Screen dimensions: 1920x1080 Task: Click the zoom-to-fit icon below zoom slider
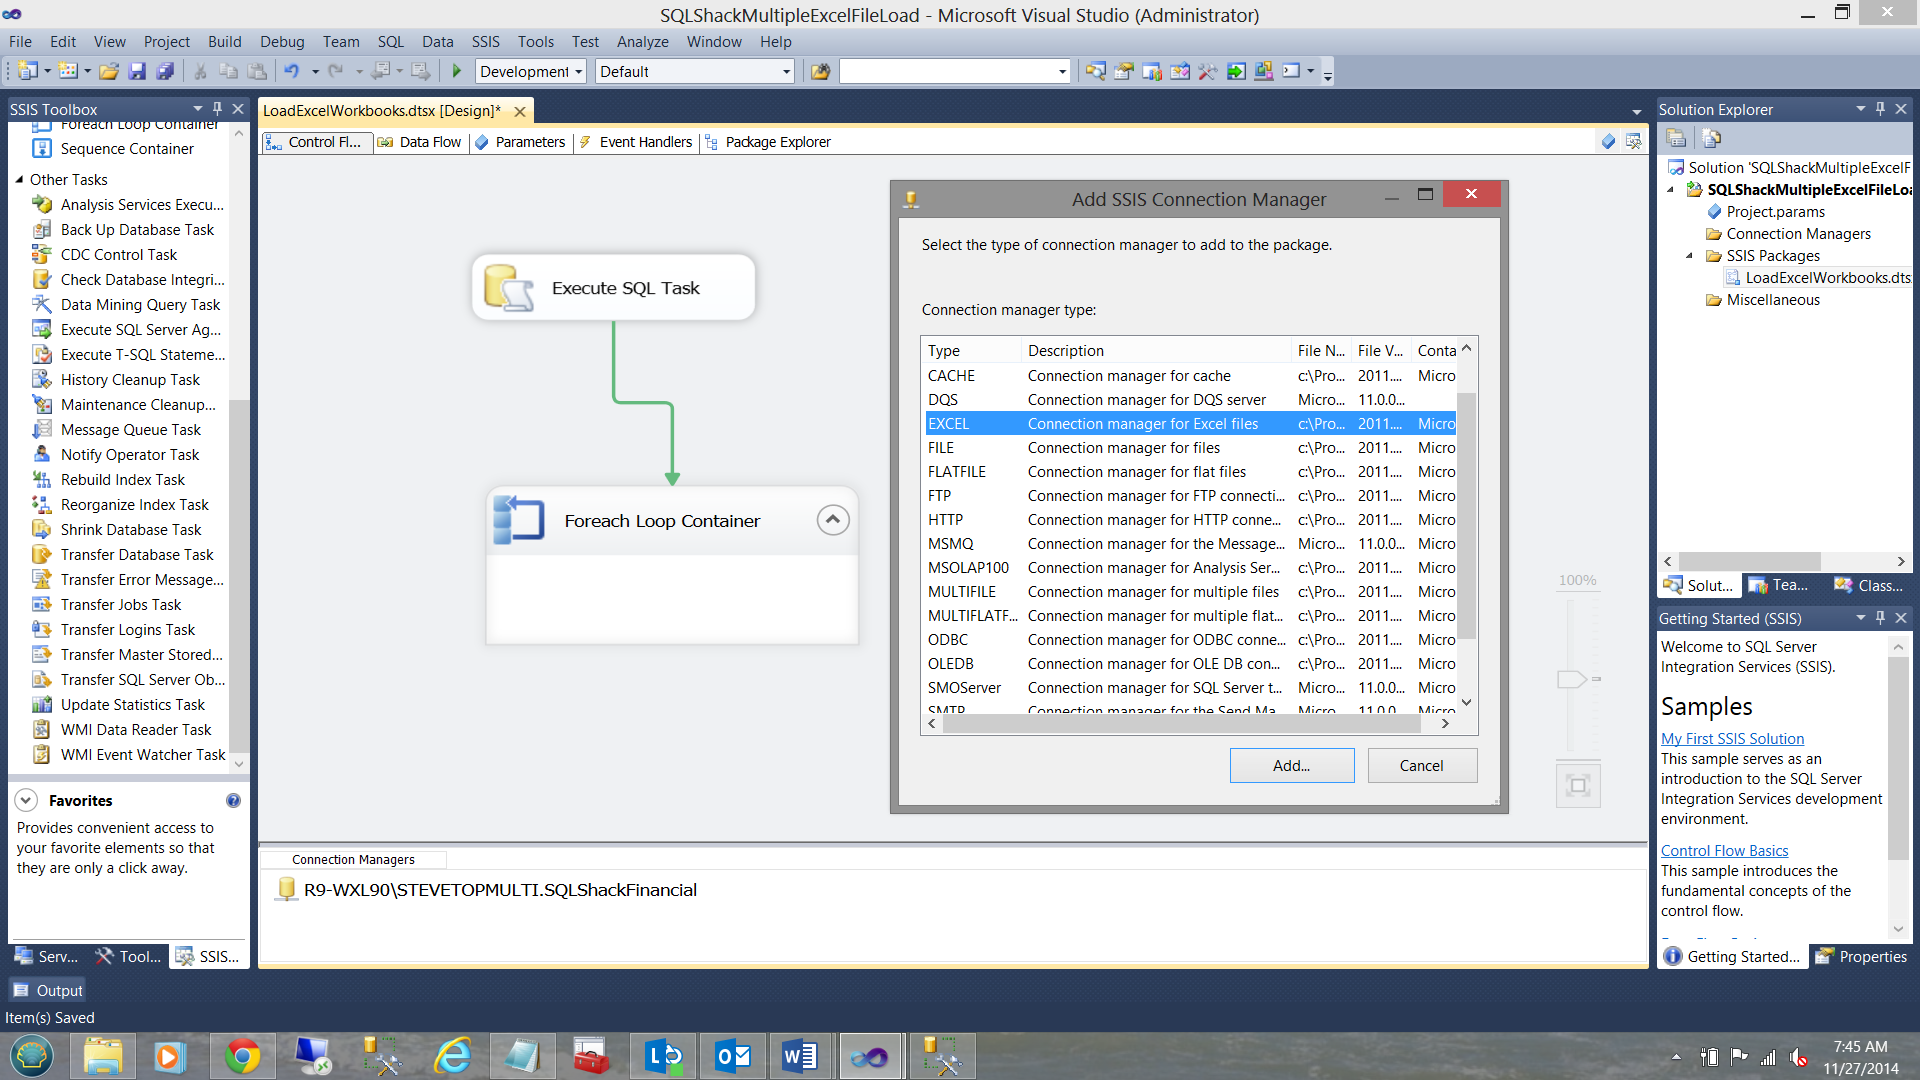pyautogui.click(x=1578, y=785)
